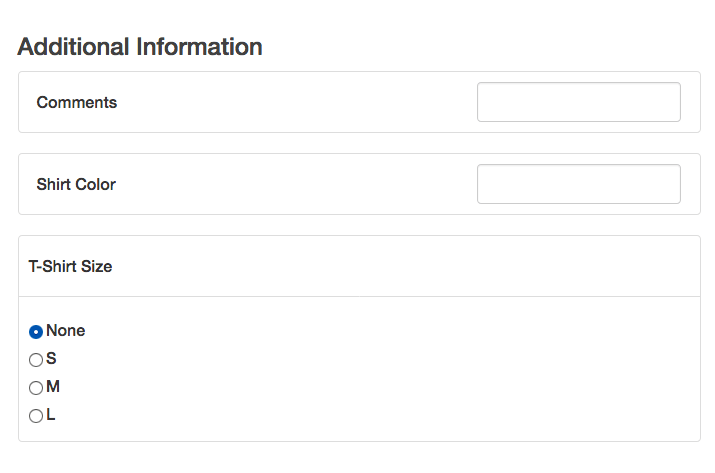Click the "None" option label text
This screenshot has height=473, width=715.
tap(66, 331)
